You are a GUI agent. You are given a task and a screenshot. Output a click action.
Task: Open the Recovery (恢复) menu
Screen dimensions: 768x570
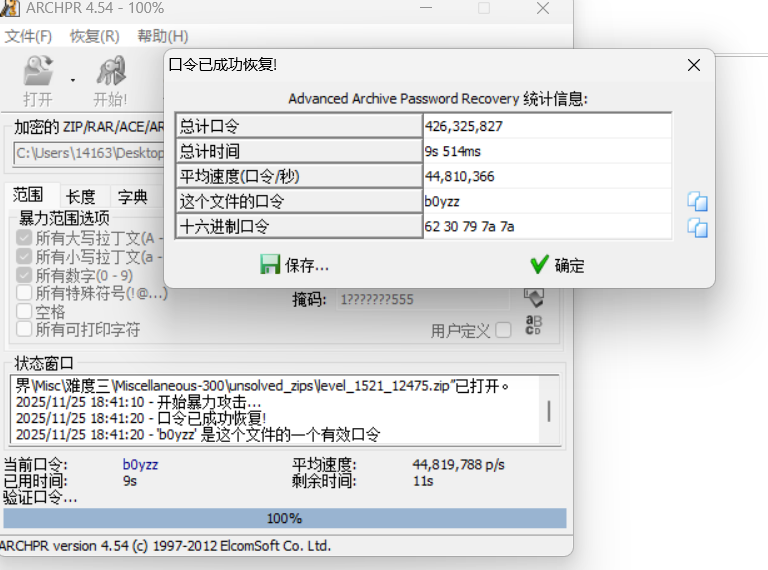tap(94, 36)
